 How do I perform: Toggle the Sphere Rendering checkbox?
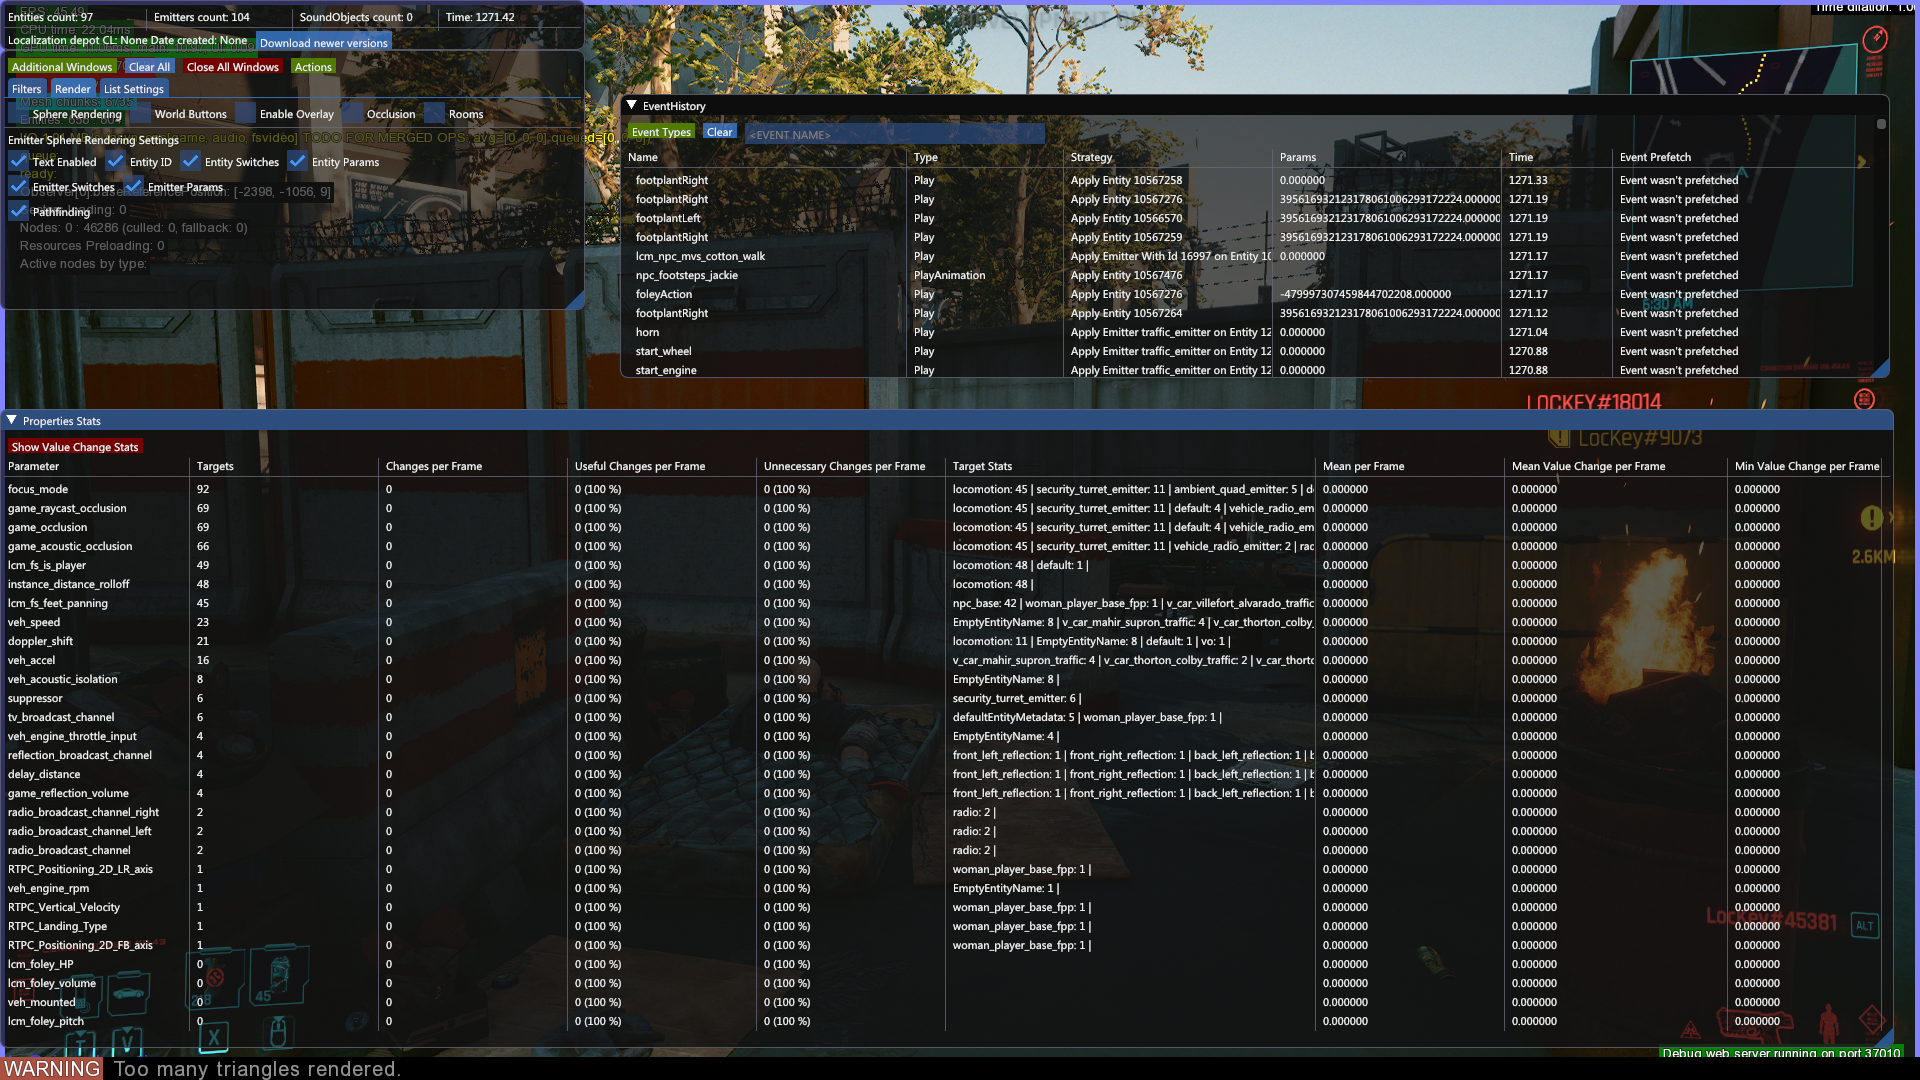[x=19, y=114]
